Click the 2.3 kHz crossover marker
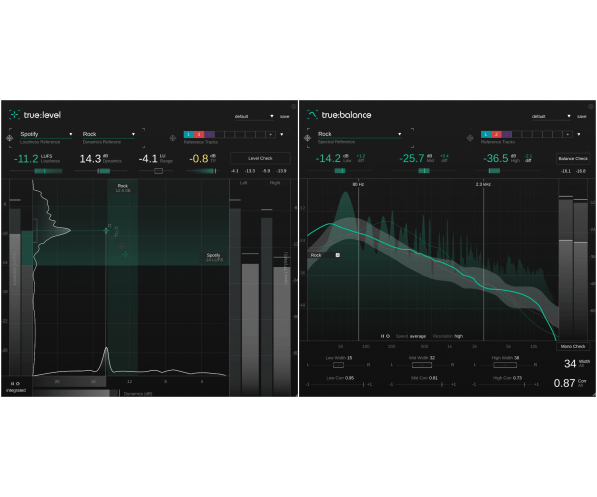597x497 pixels. (483, 184)
